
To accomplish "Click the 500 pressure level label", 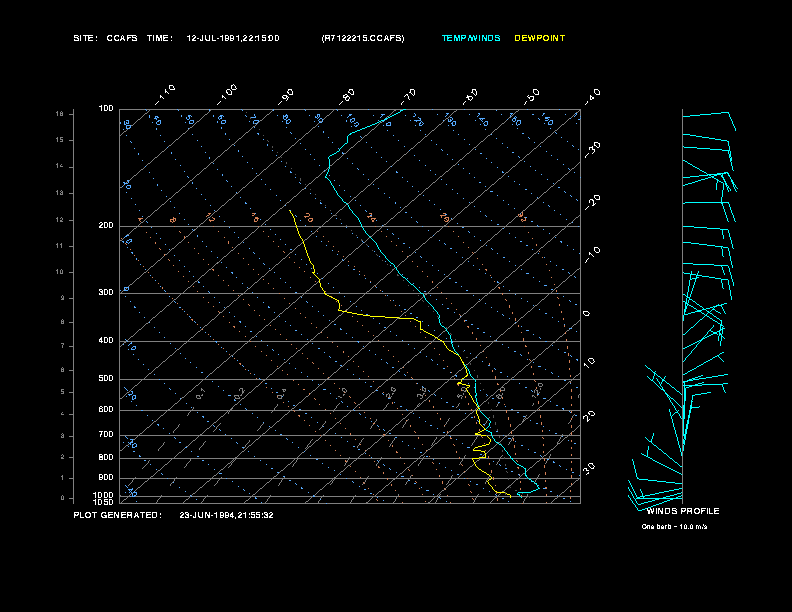I will click(106, 379).
